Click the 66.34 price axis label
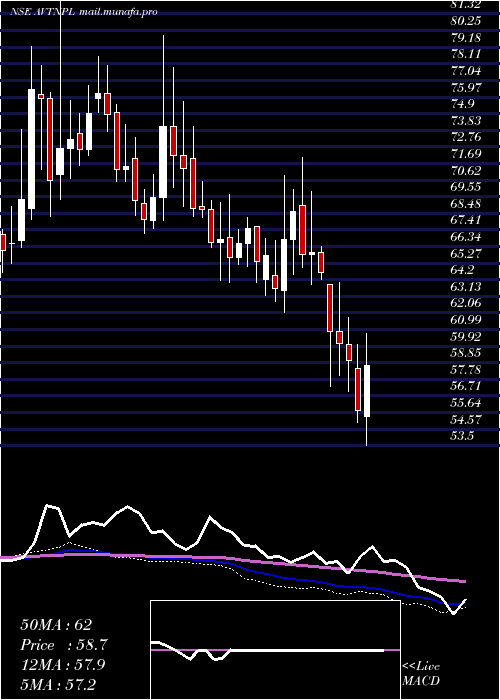 coord(466,237)
